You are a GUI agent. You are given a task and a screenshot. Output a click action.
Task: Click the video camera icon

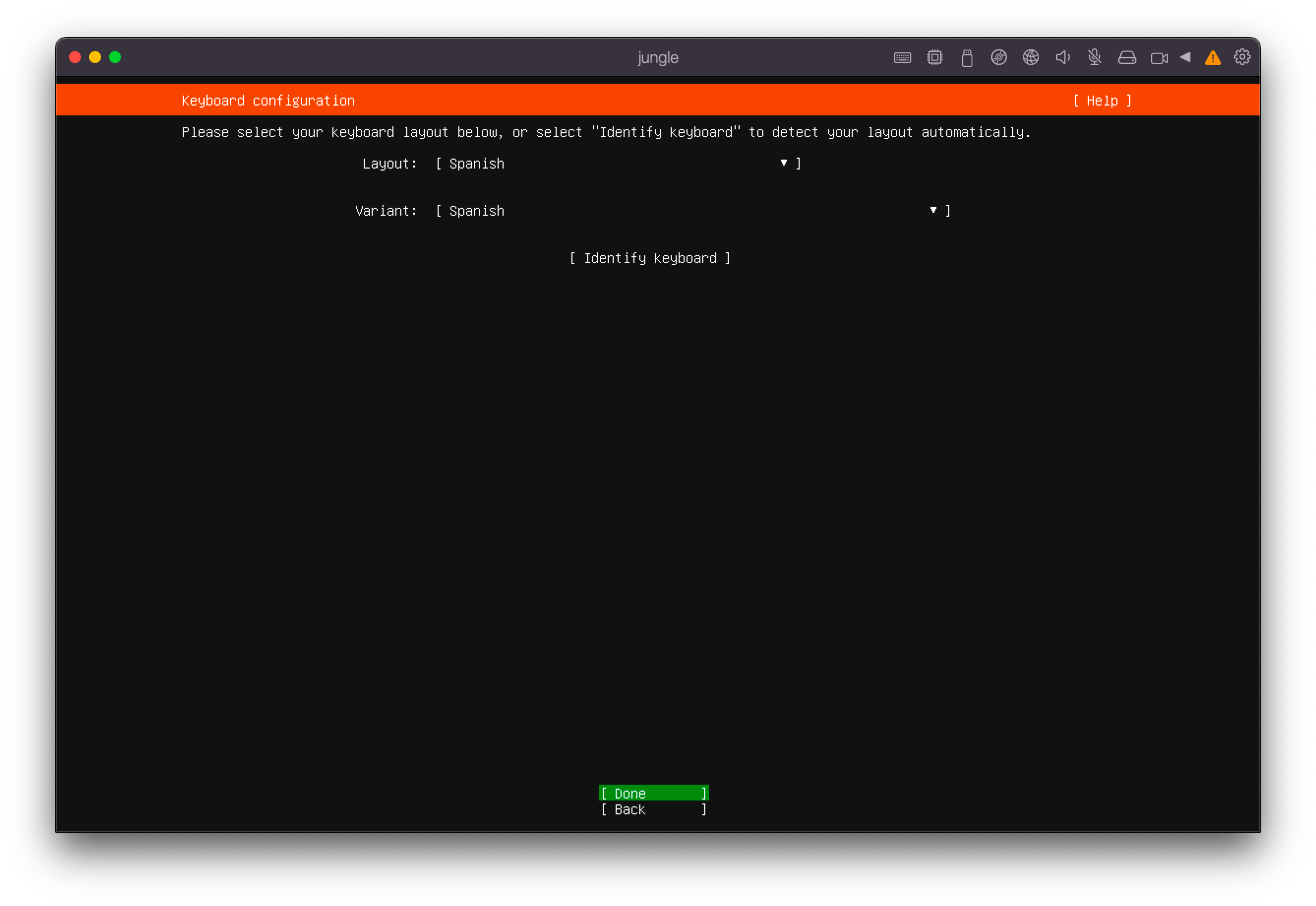[1159, 58]
